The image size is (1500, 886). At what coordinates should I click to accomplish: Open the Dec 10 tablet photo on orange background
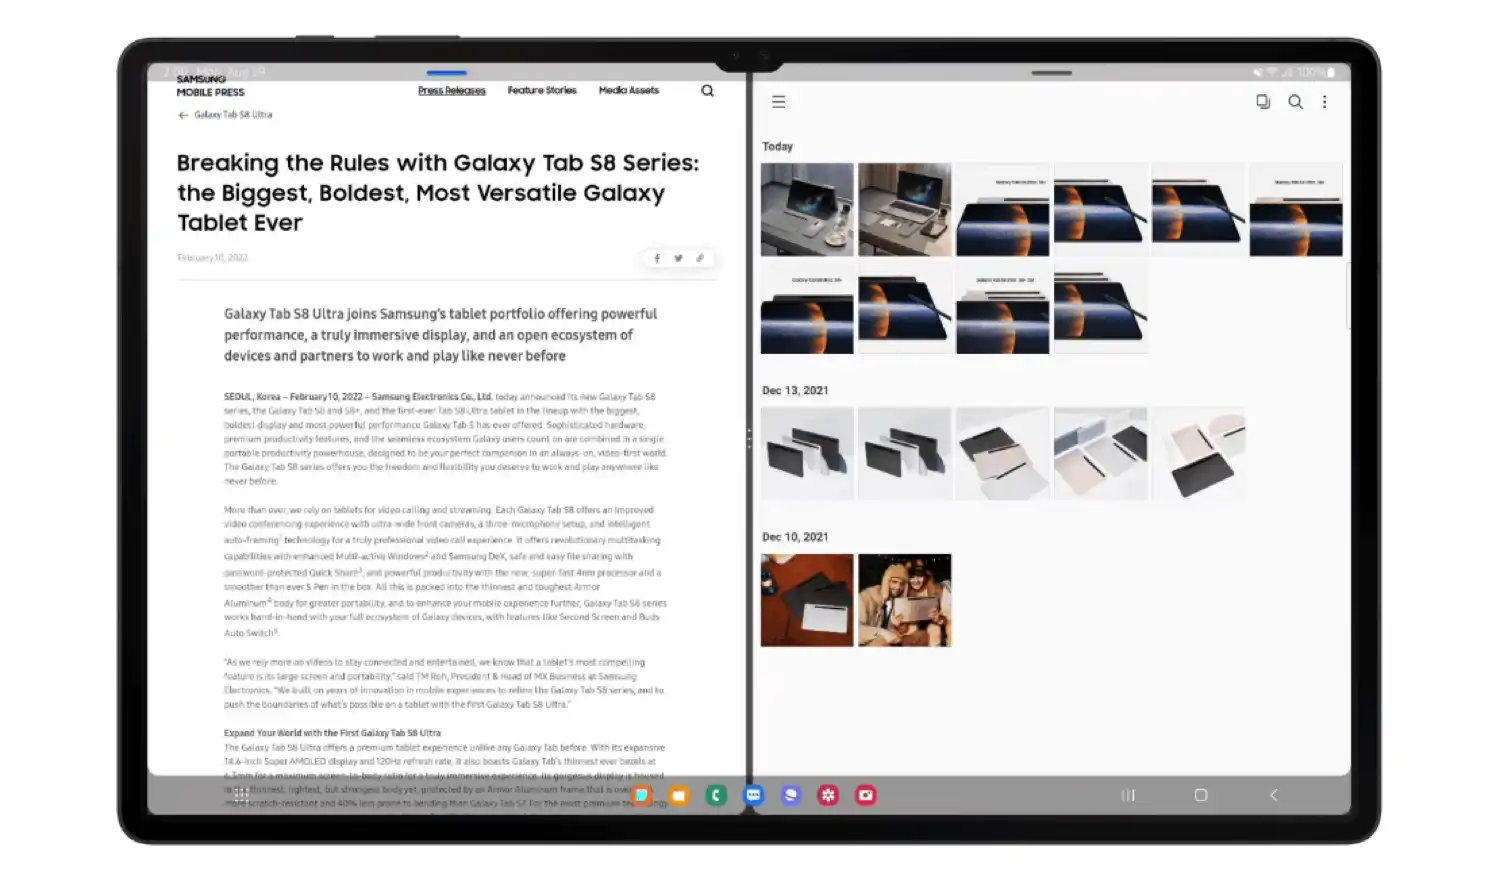807,600
